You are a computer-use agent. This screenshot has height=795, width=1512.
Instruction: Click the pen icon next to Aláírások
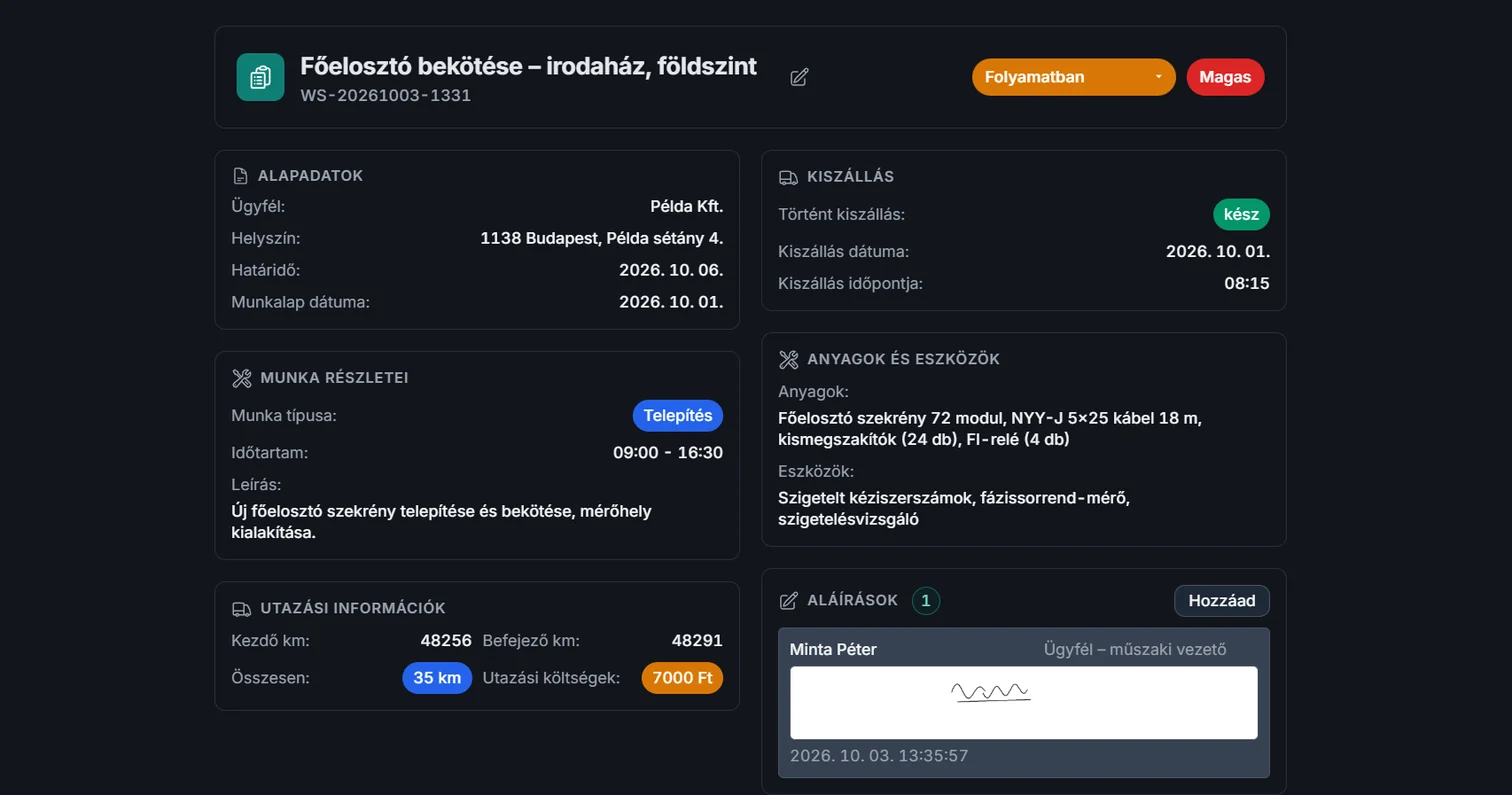(x=788, y=601)
